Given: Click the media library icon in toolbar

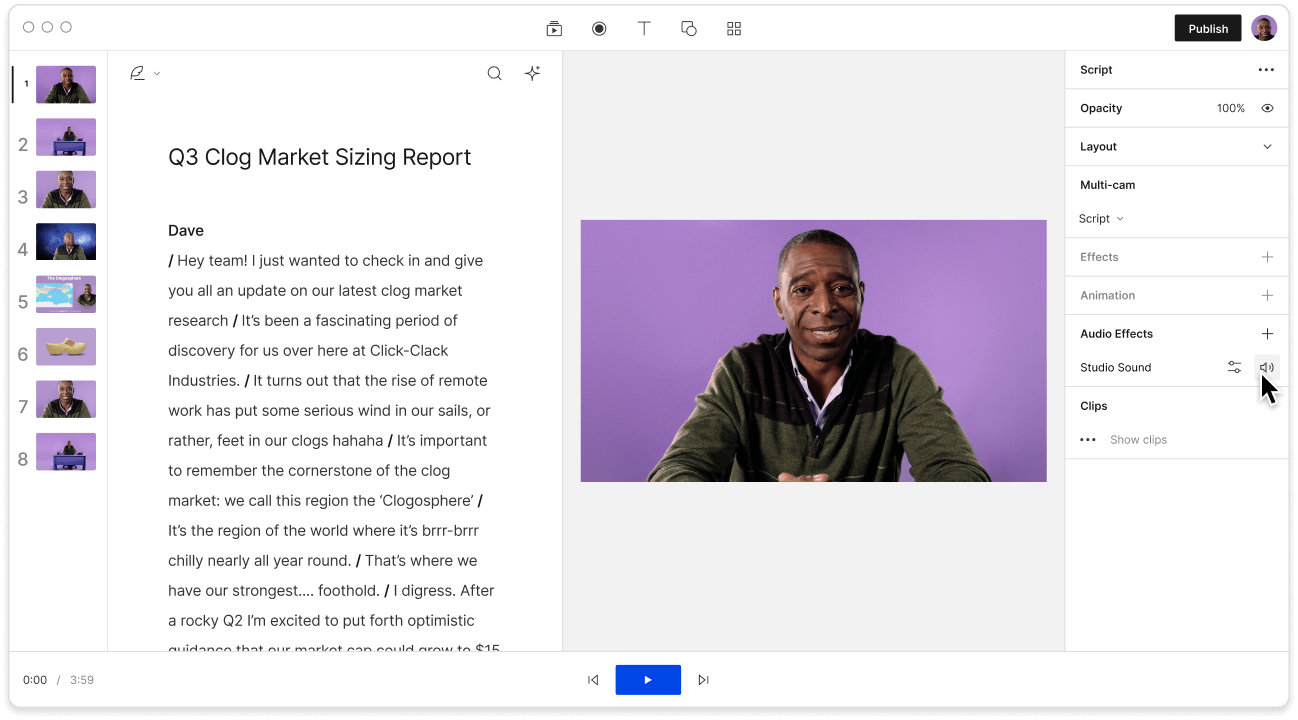Looking at the screenshot, I should (x=554, y=29).
